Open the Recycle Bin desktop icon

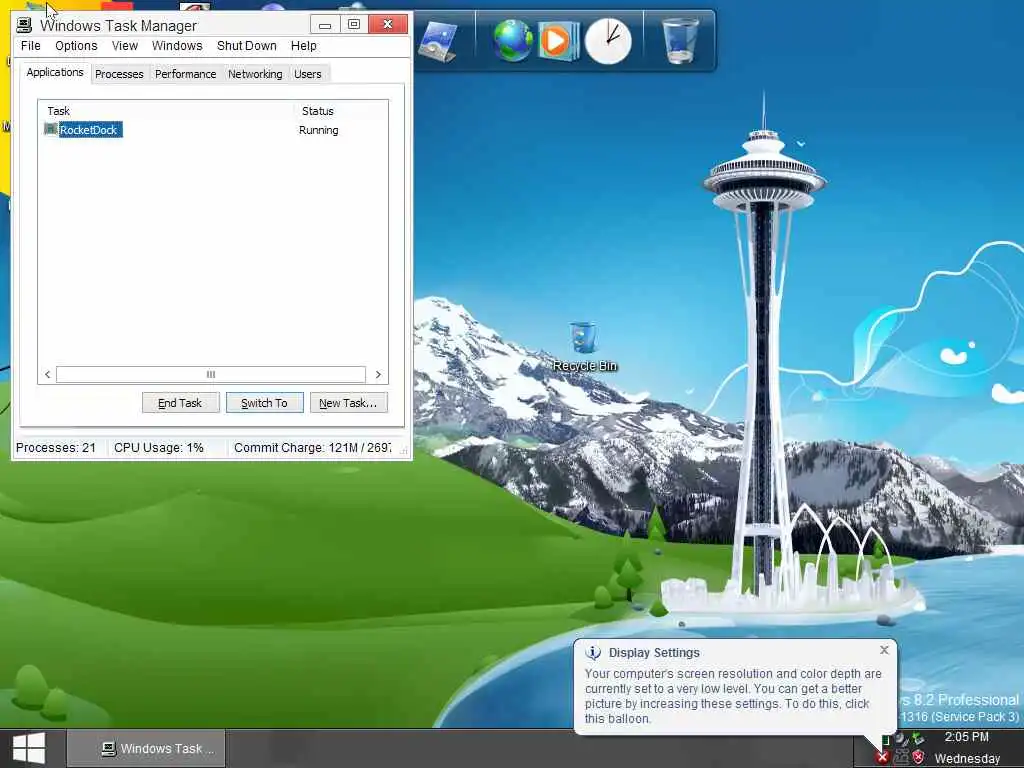coord(583,347)
